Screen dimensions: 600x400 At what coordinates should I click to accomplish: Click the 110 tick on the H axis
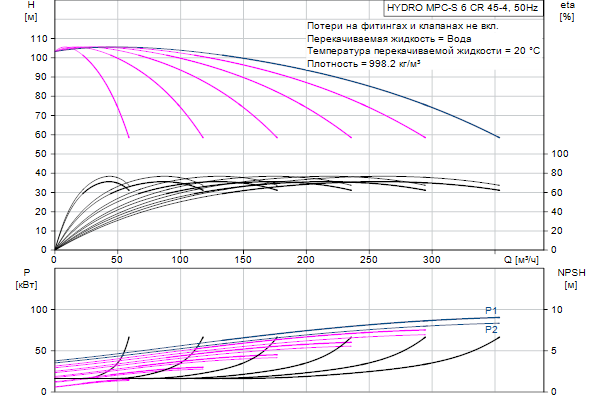tap(40, 38)
